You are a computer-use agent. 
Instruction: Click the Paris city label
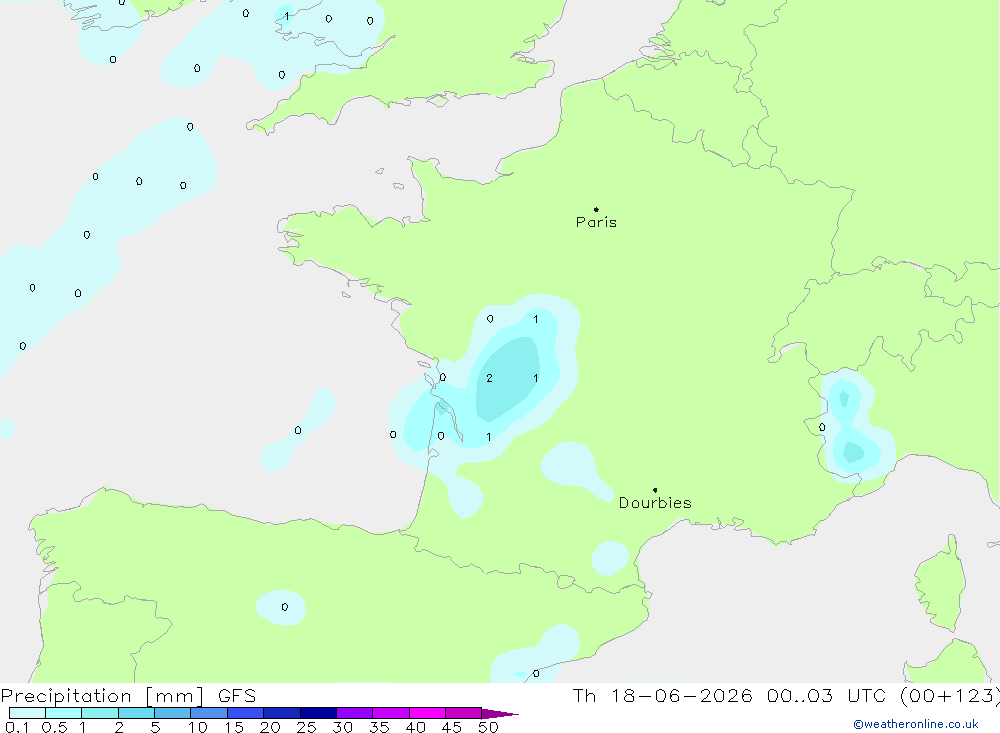(596, 222)
